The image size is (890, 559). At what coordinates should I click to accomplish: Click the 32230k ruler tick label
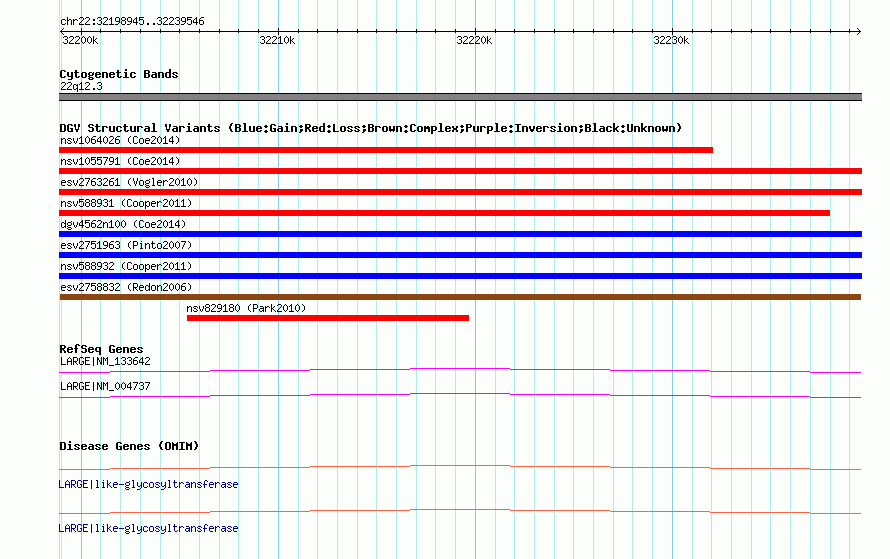tap(671, 40)
